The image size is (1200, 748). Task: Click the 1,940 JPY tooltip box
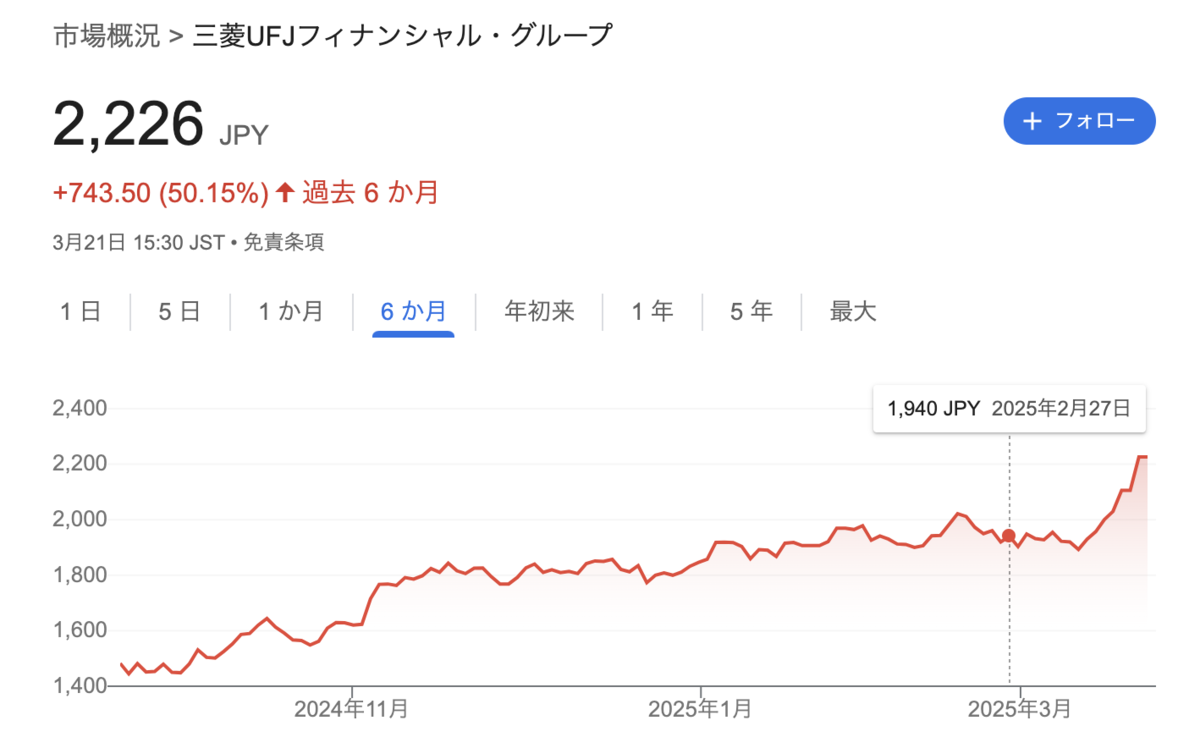coord(1009,408)
